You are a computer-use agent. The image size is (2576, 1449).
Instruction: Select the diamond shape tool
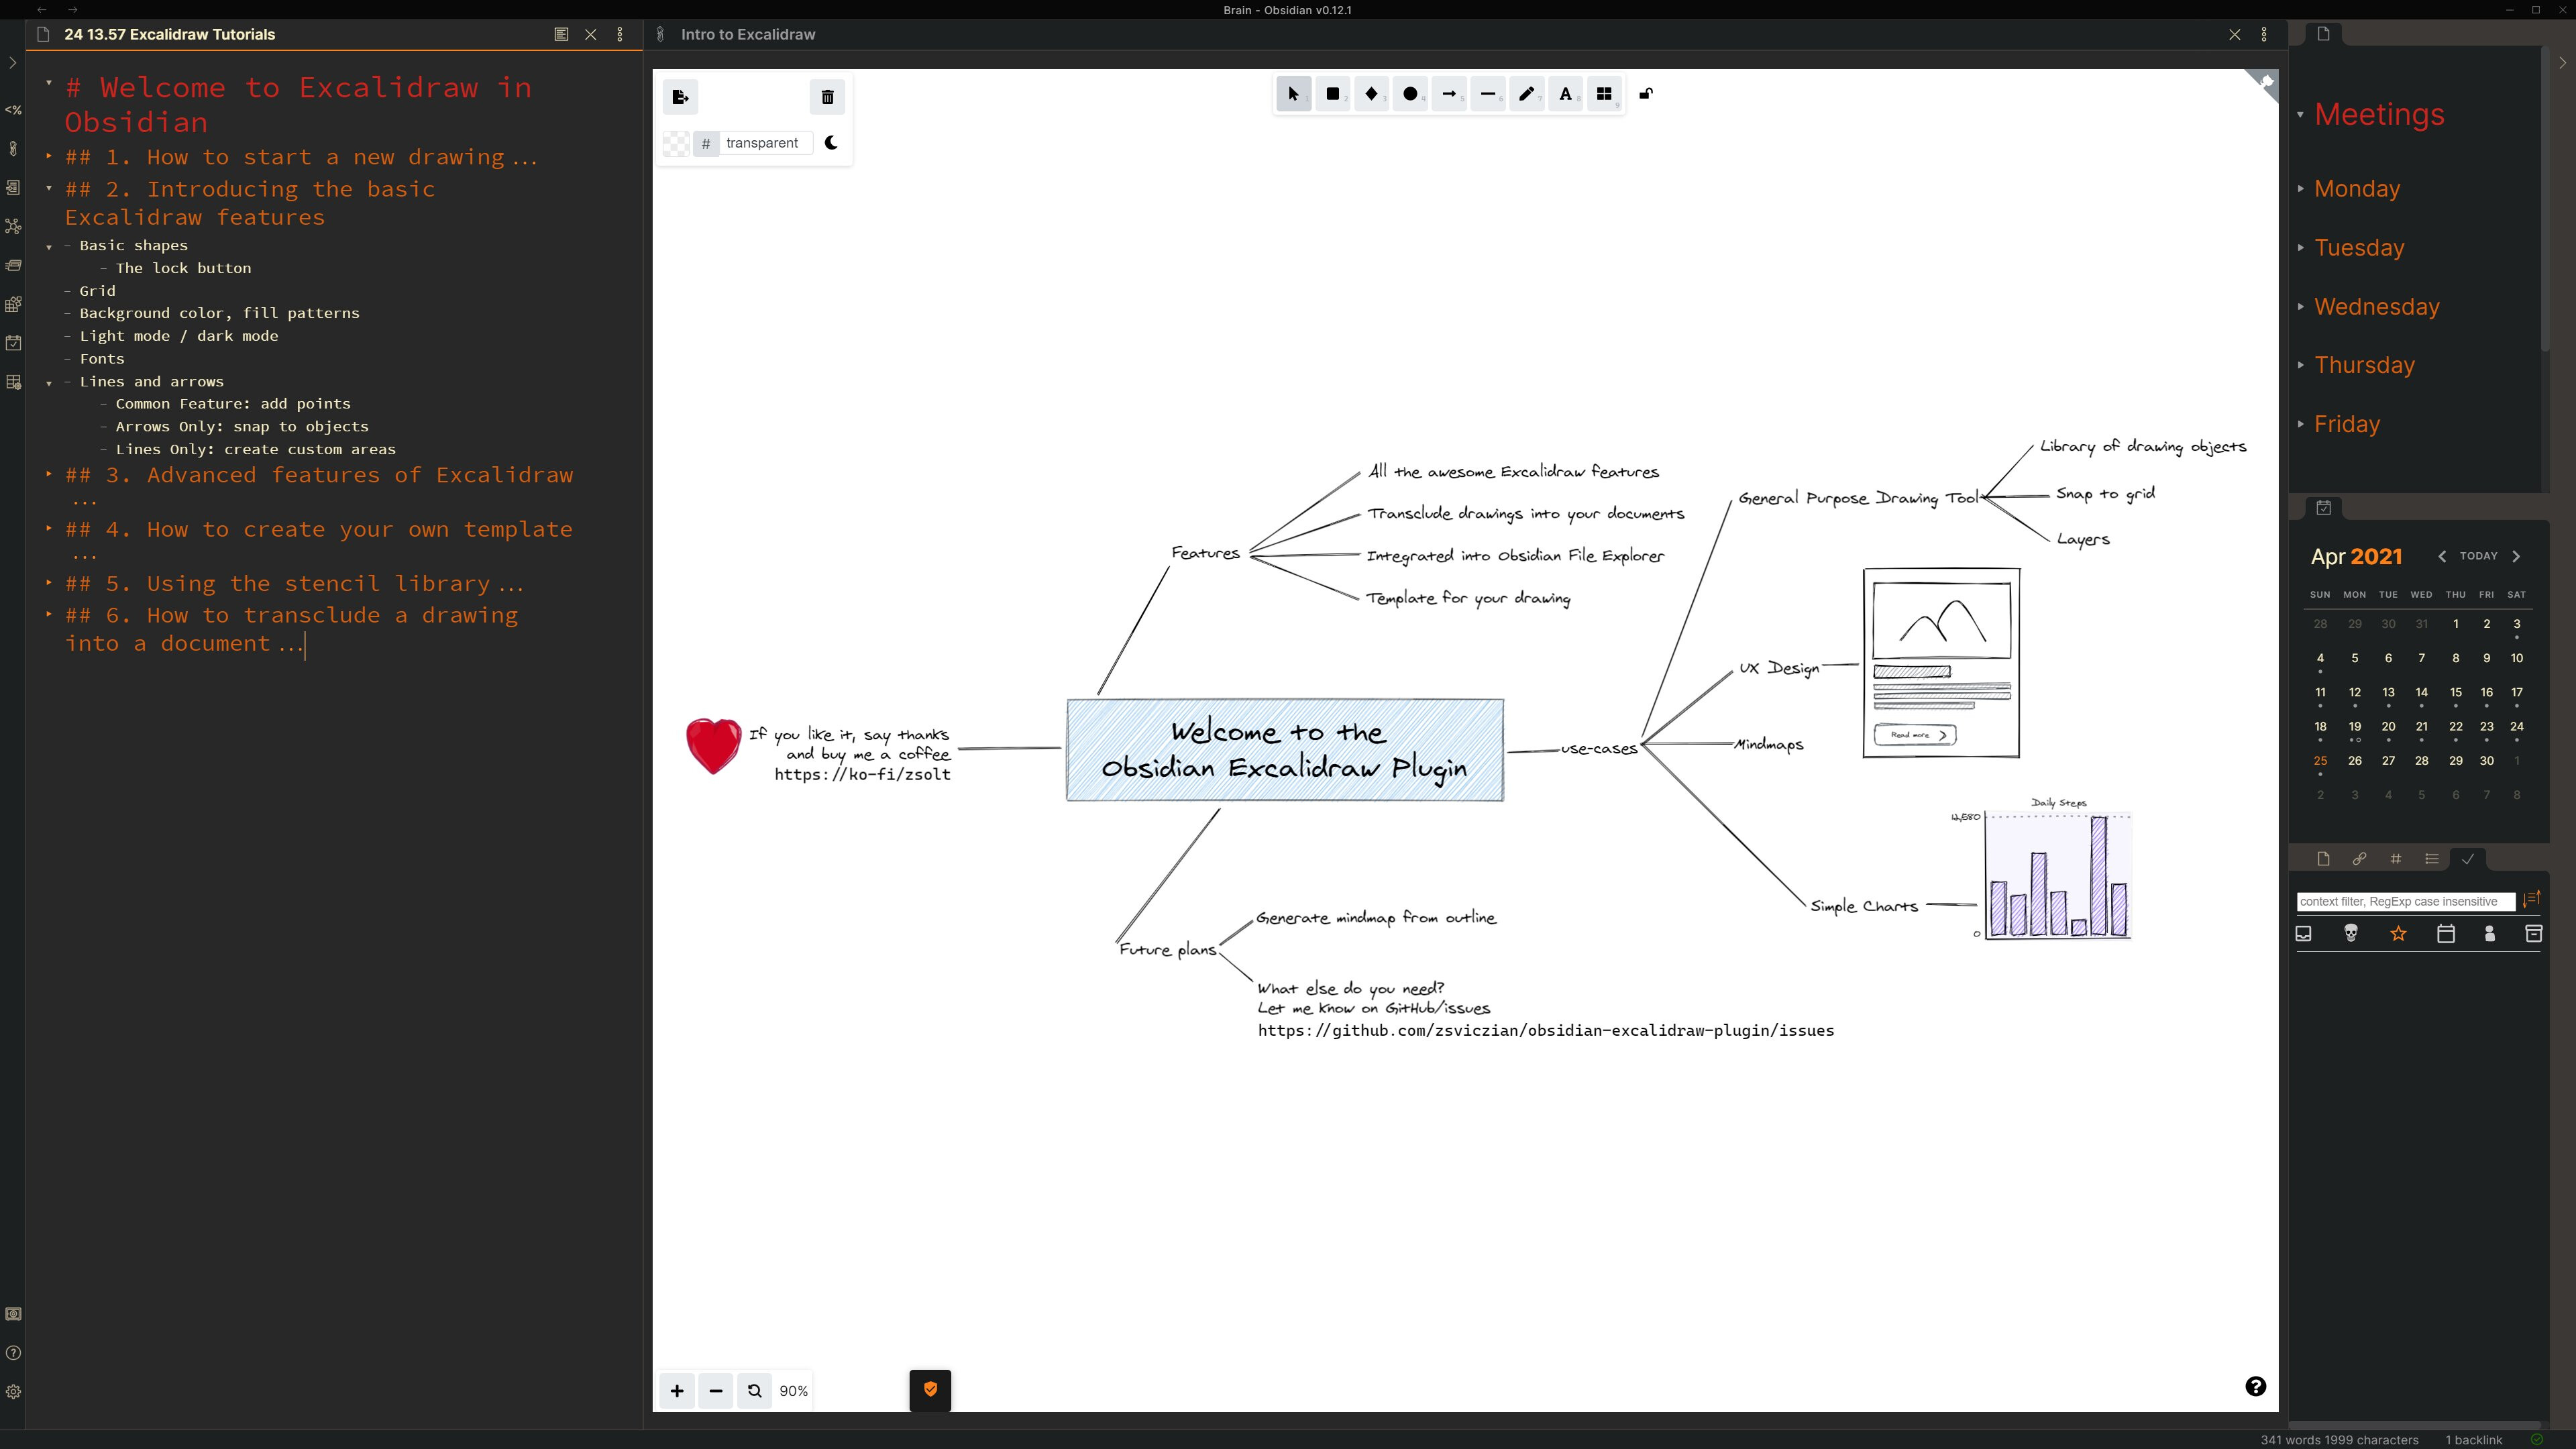[x=1371, y=94]
